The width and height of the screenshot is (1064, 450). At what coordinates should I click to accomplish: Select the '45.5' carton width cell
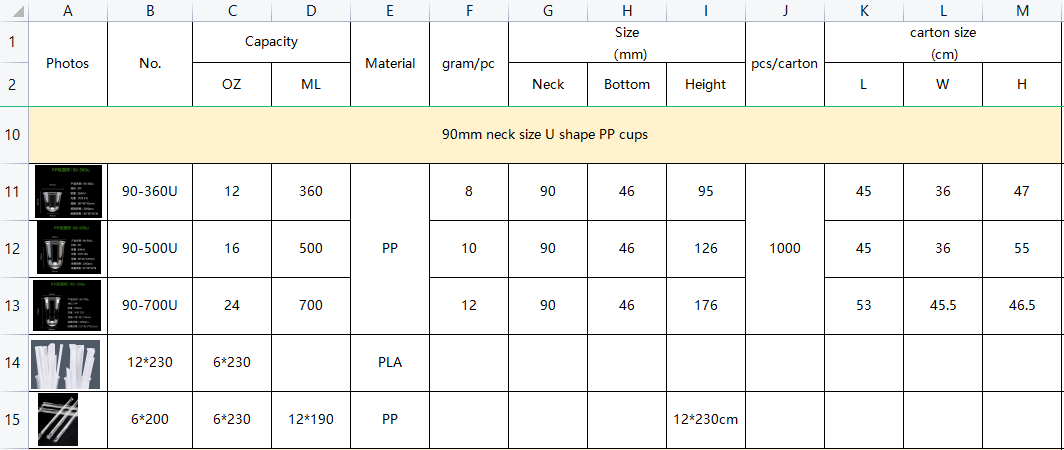tap(942, 305)
